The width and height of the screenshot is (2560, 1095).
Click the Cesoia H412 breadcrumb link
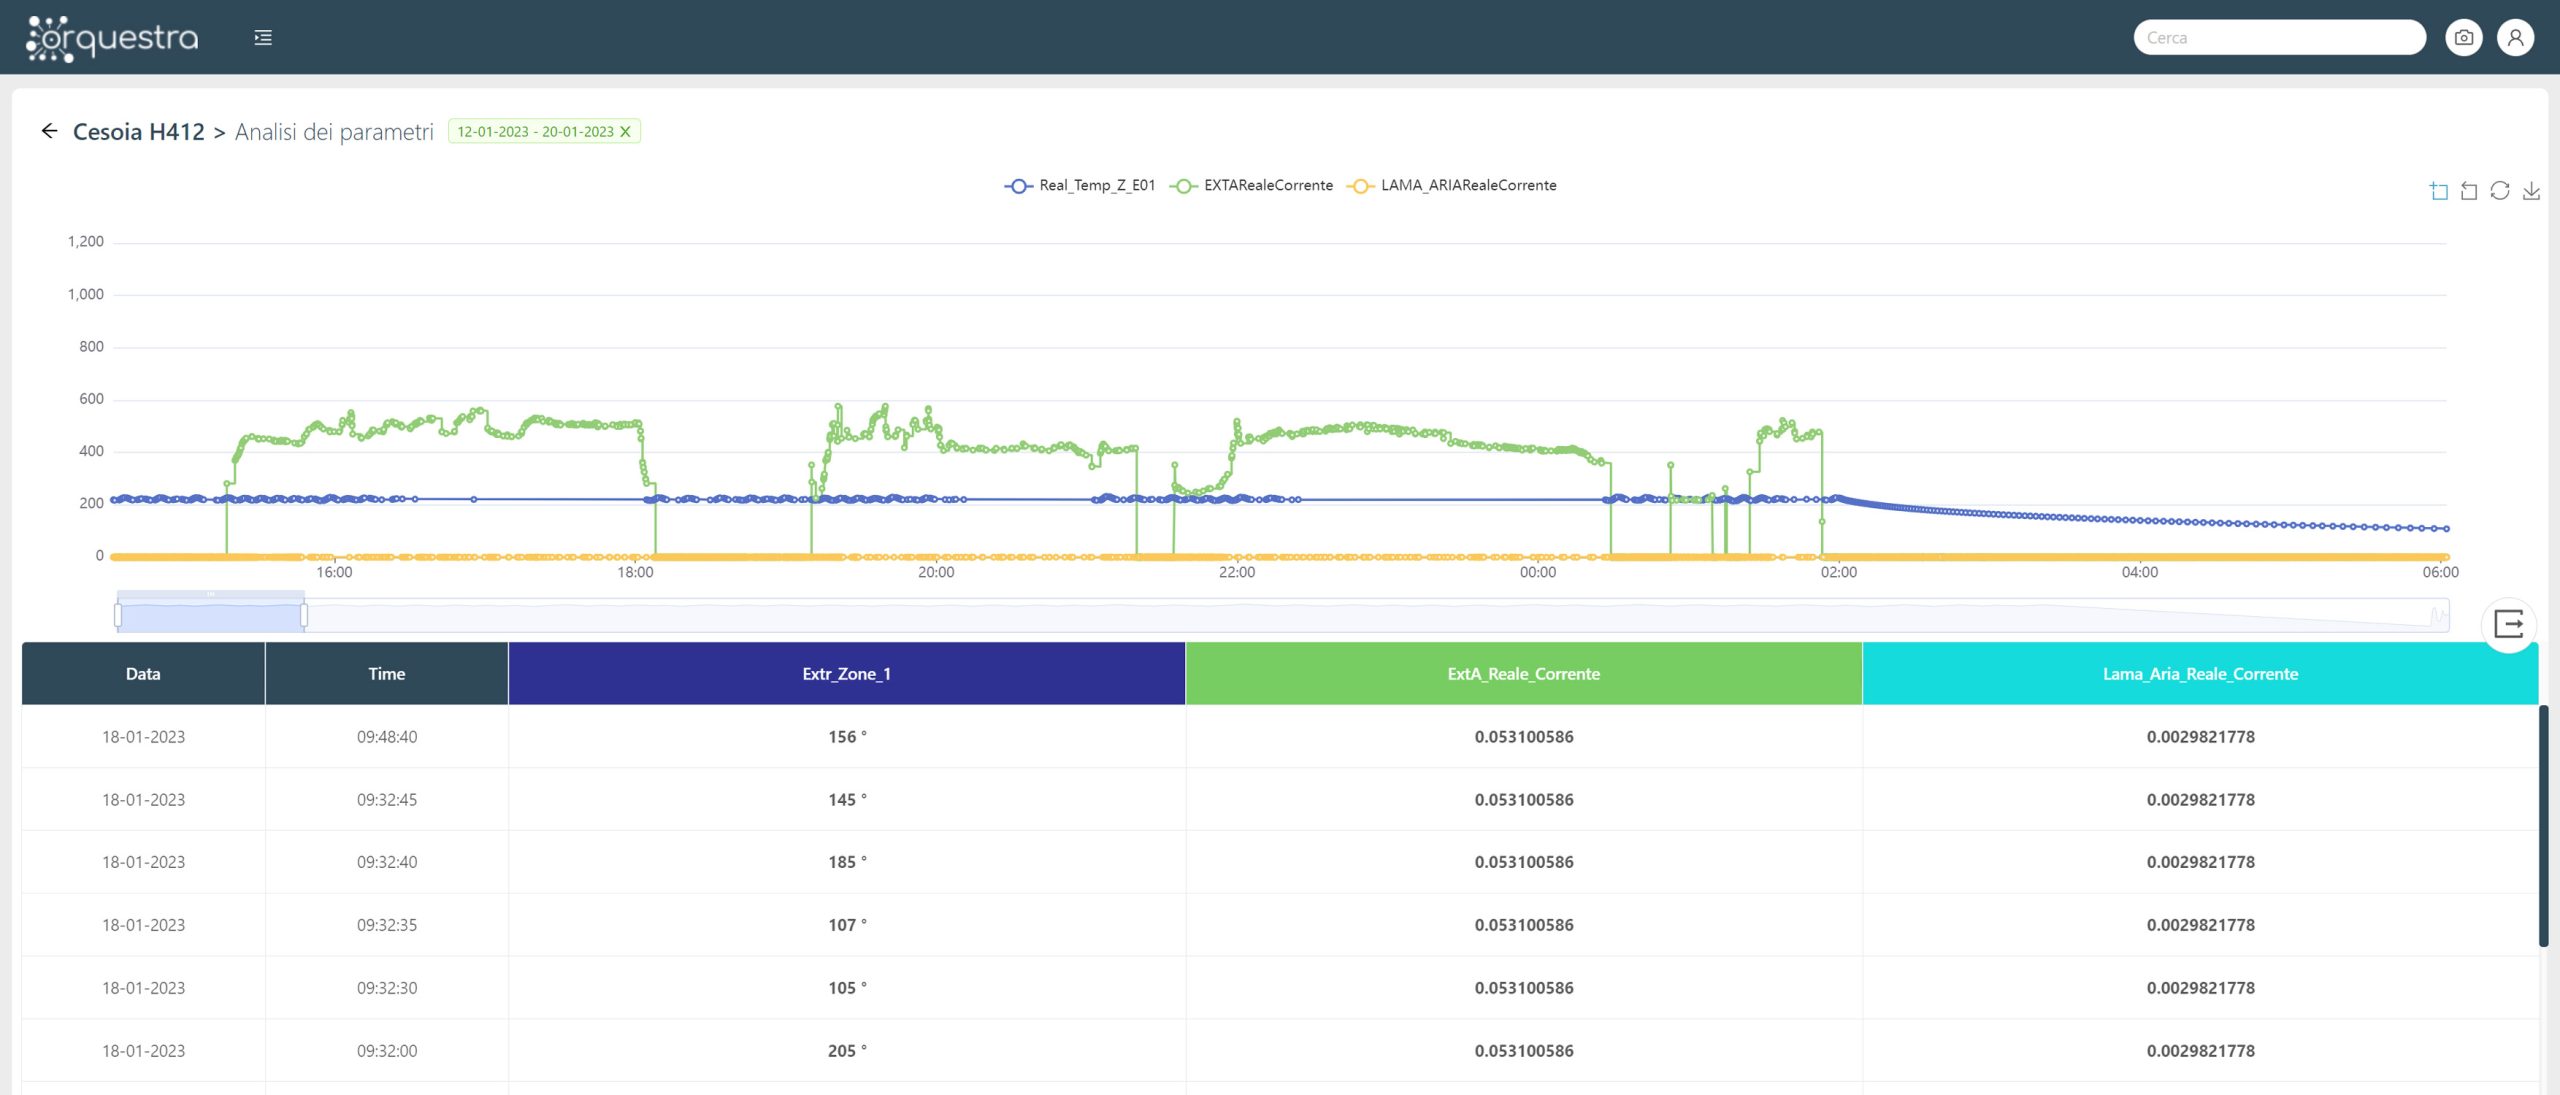pyautogui.click(x=138, y=132)
